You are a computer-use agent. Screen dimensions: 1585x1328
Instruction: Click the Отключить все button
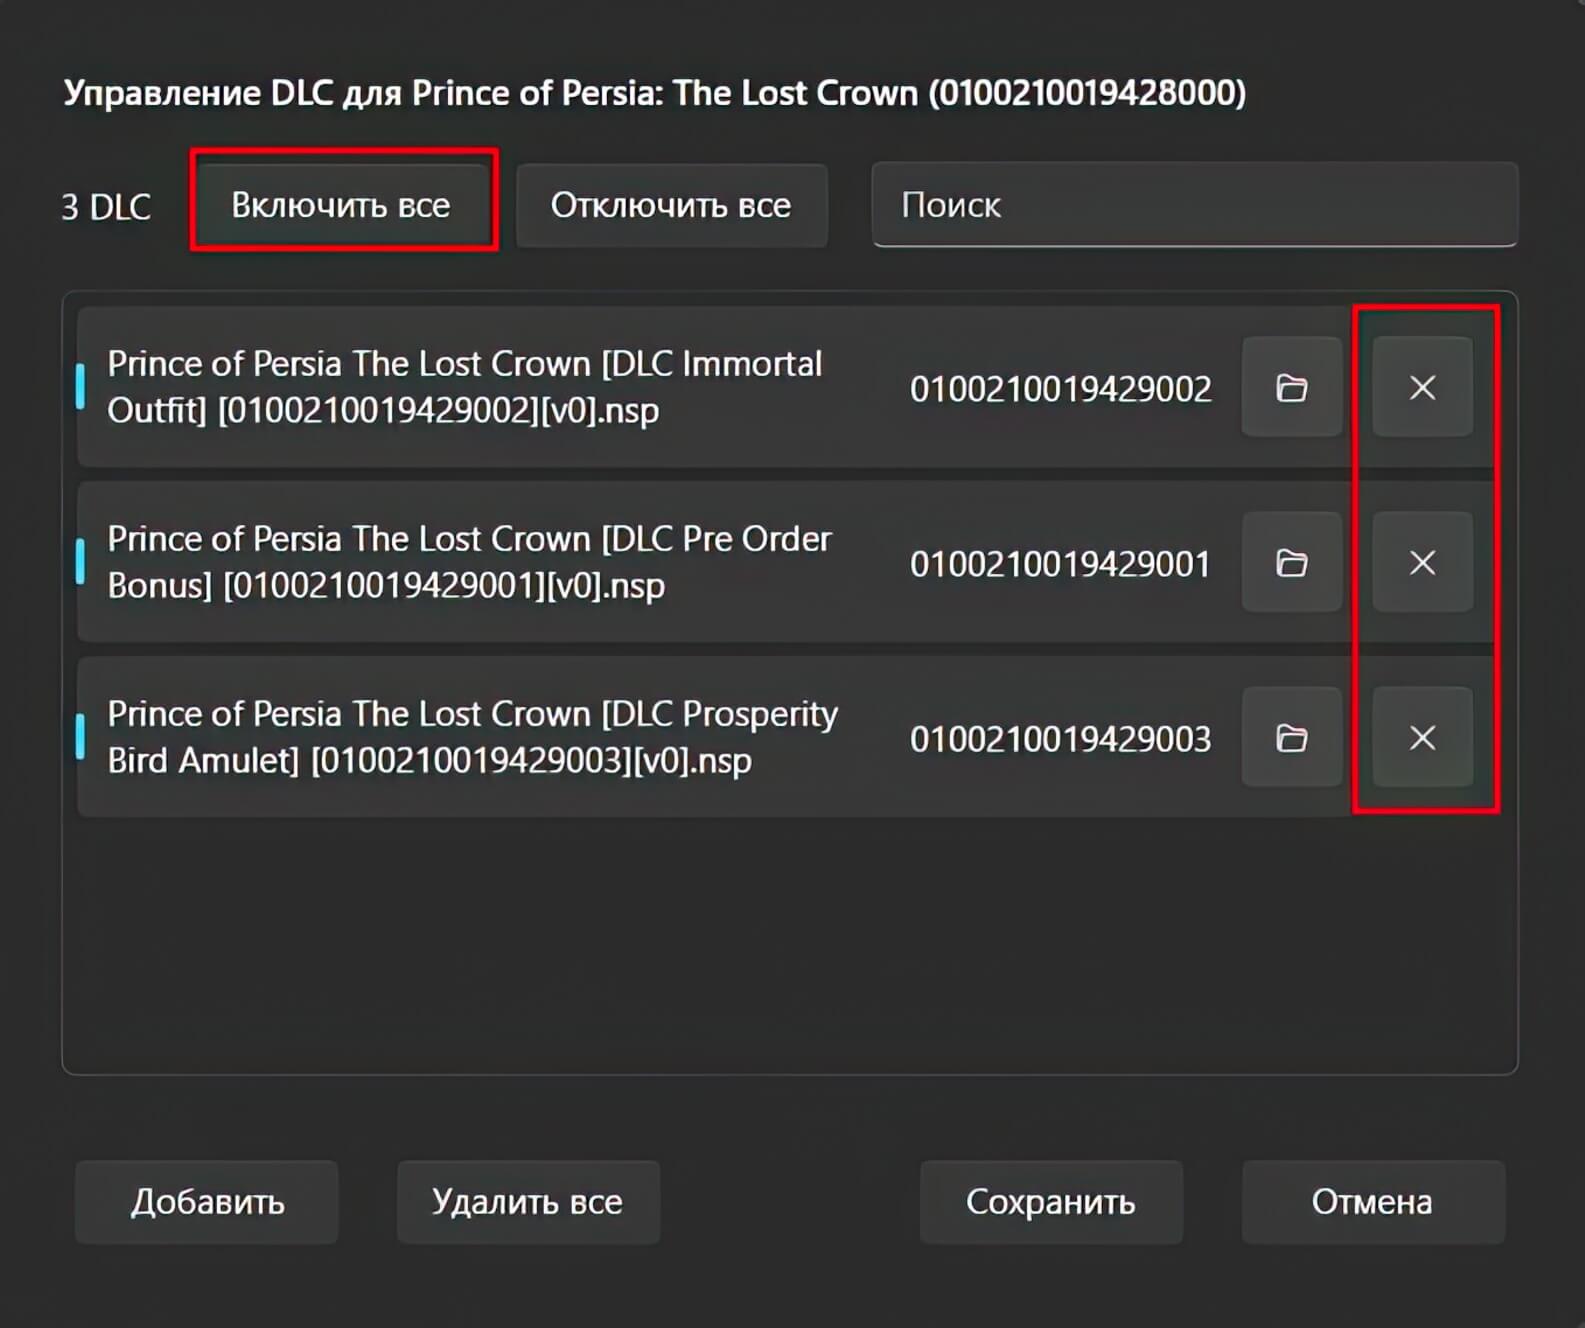coord(671,205)
